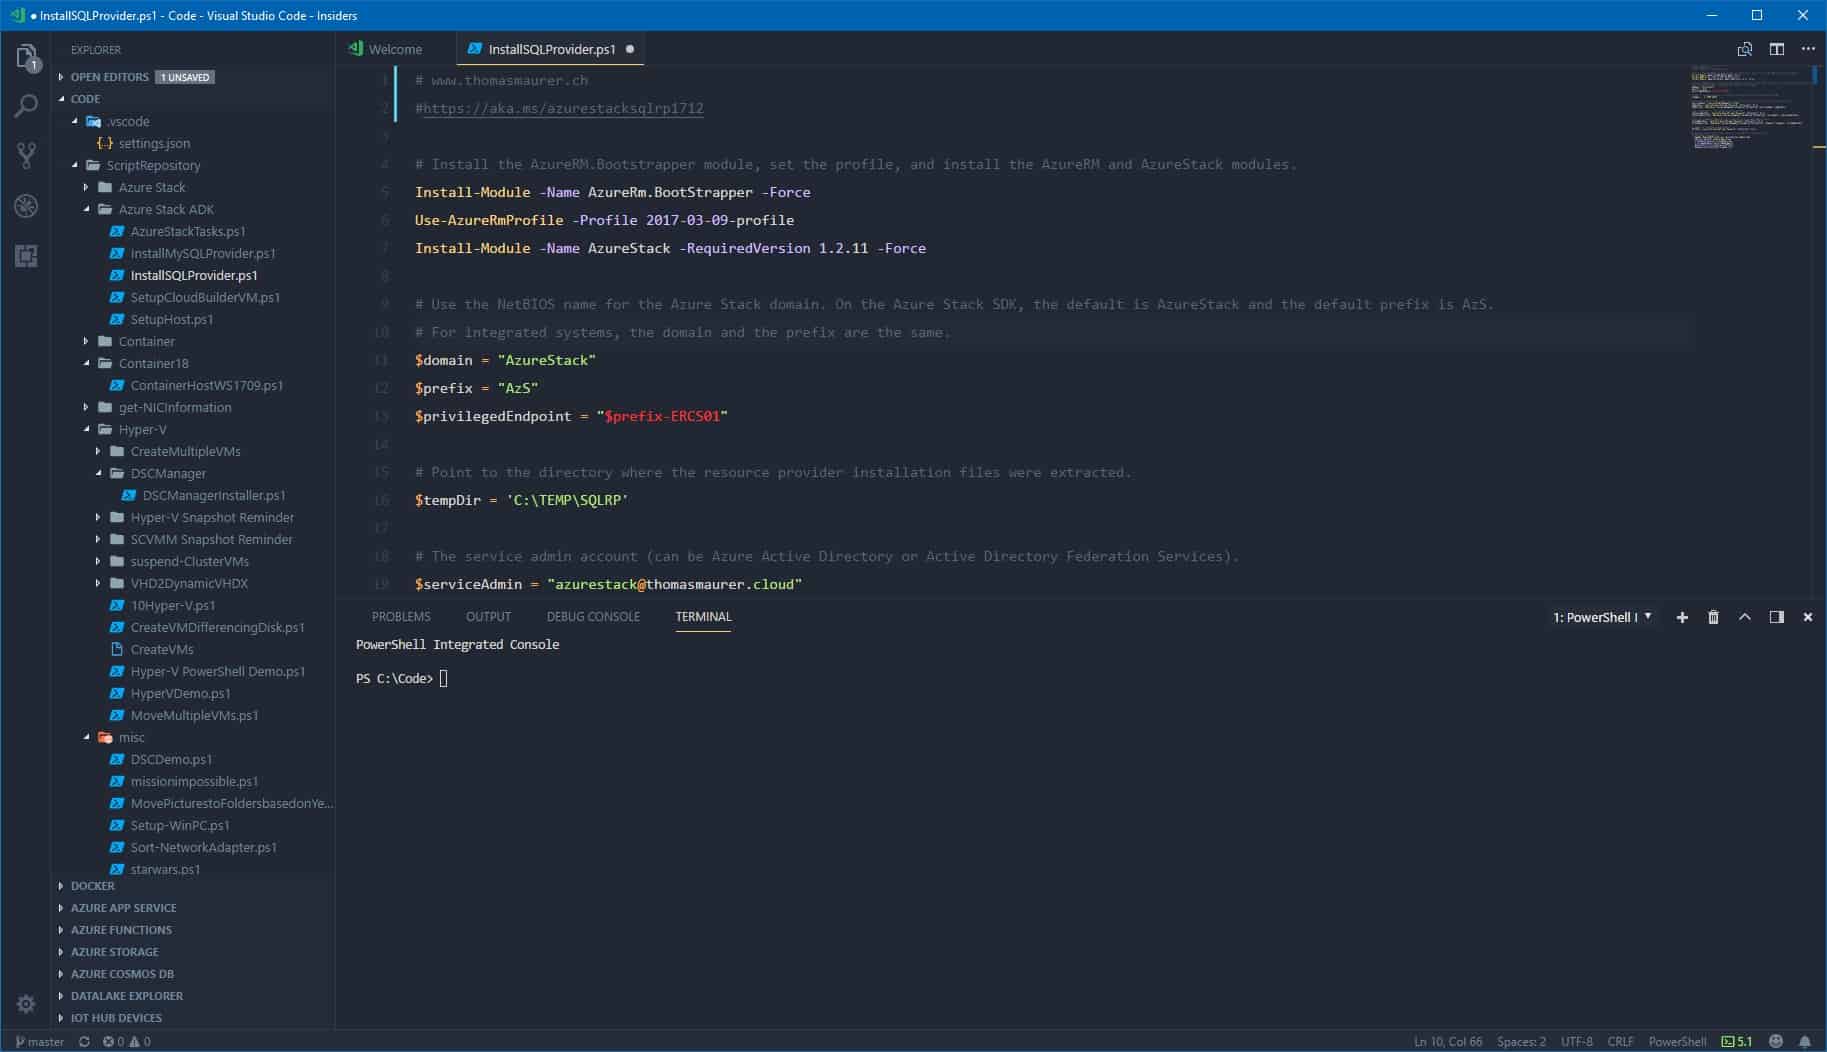Collapse the Hyper-V folder
Screen dimensions: 1827x1052
point(142,429)
